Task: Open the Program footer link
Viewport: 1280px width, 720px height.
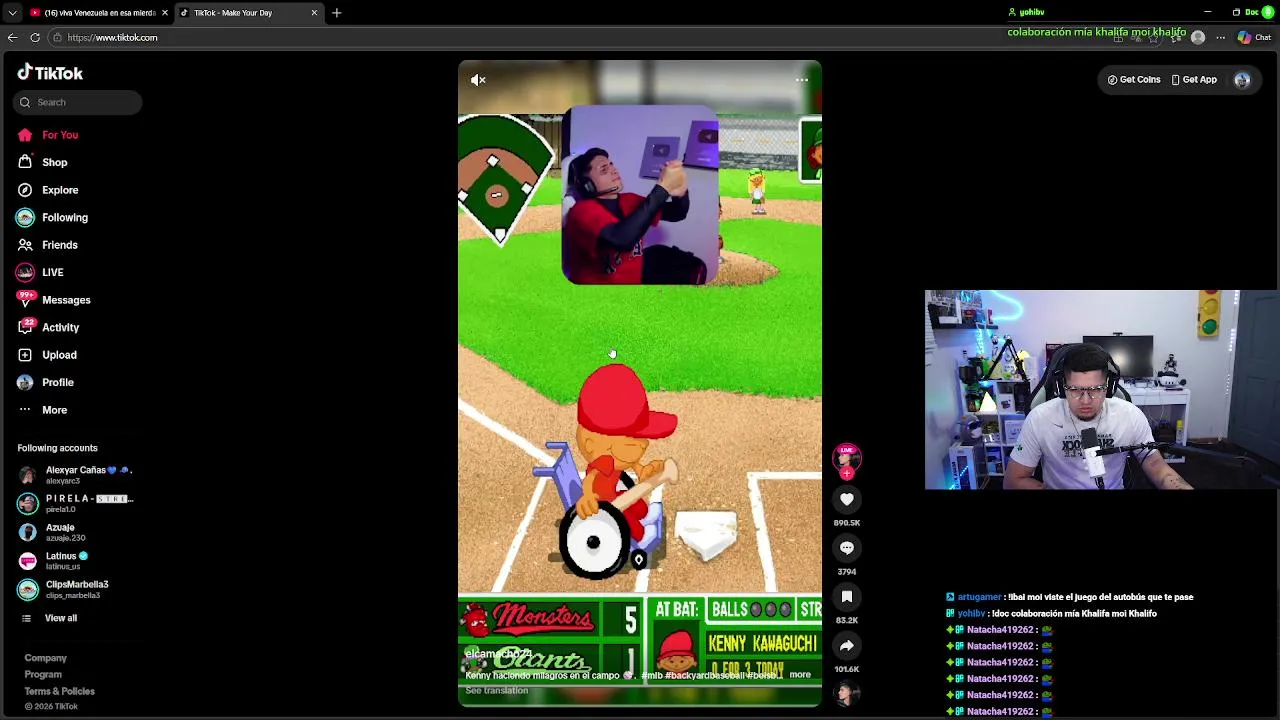Action: (x=43, y=674)
